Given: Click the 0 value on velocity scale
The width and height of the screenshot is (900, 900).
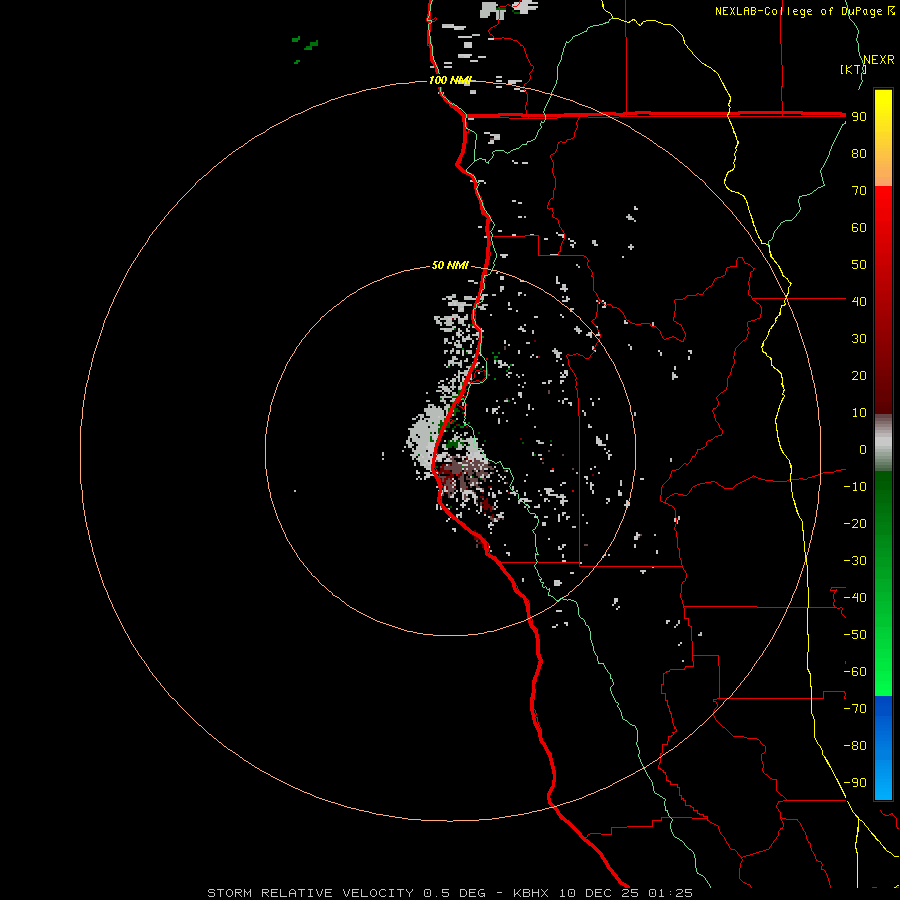Looking at the screenshot, I should click(x=862, y=449).
